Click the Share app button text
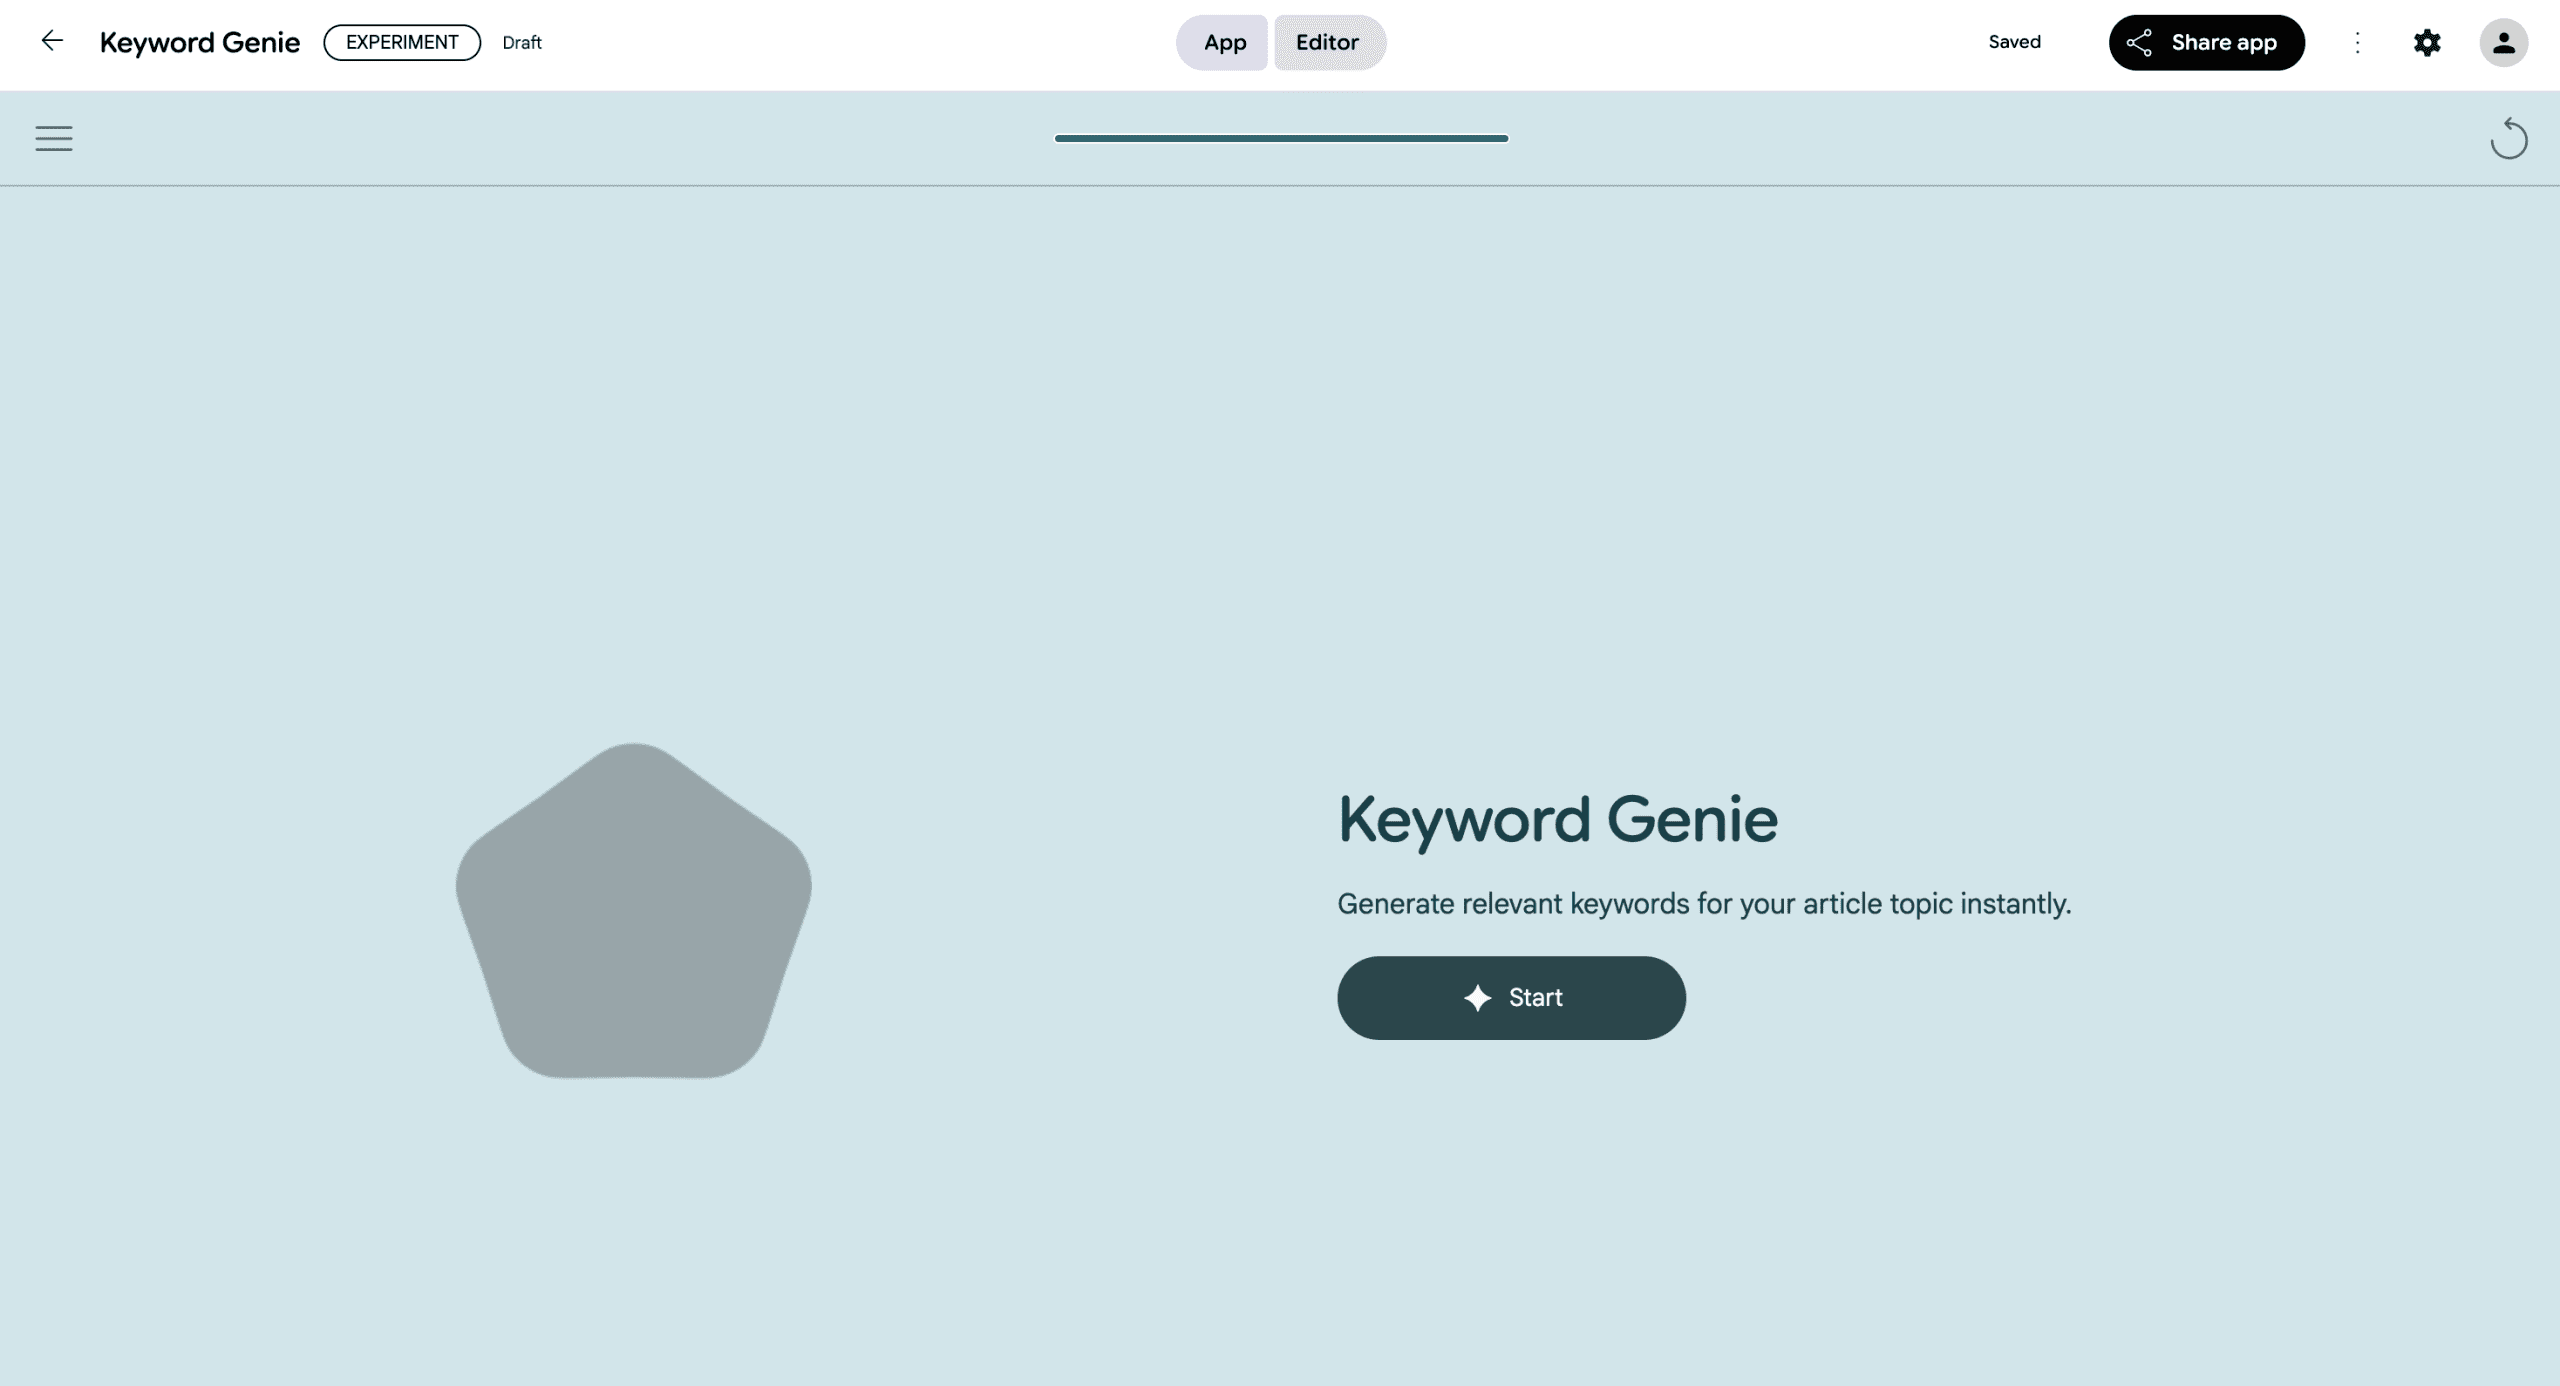Screen dimensions: 2560x1386 tap(2224, 42)
